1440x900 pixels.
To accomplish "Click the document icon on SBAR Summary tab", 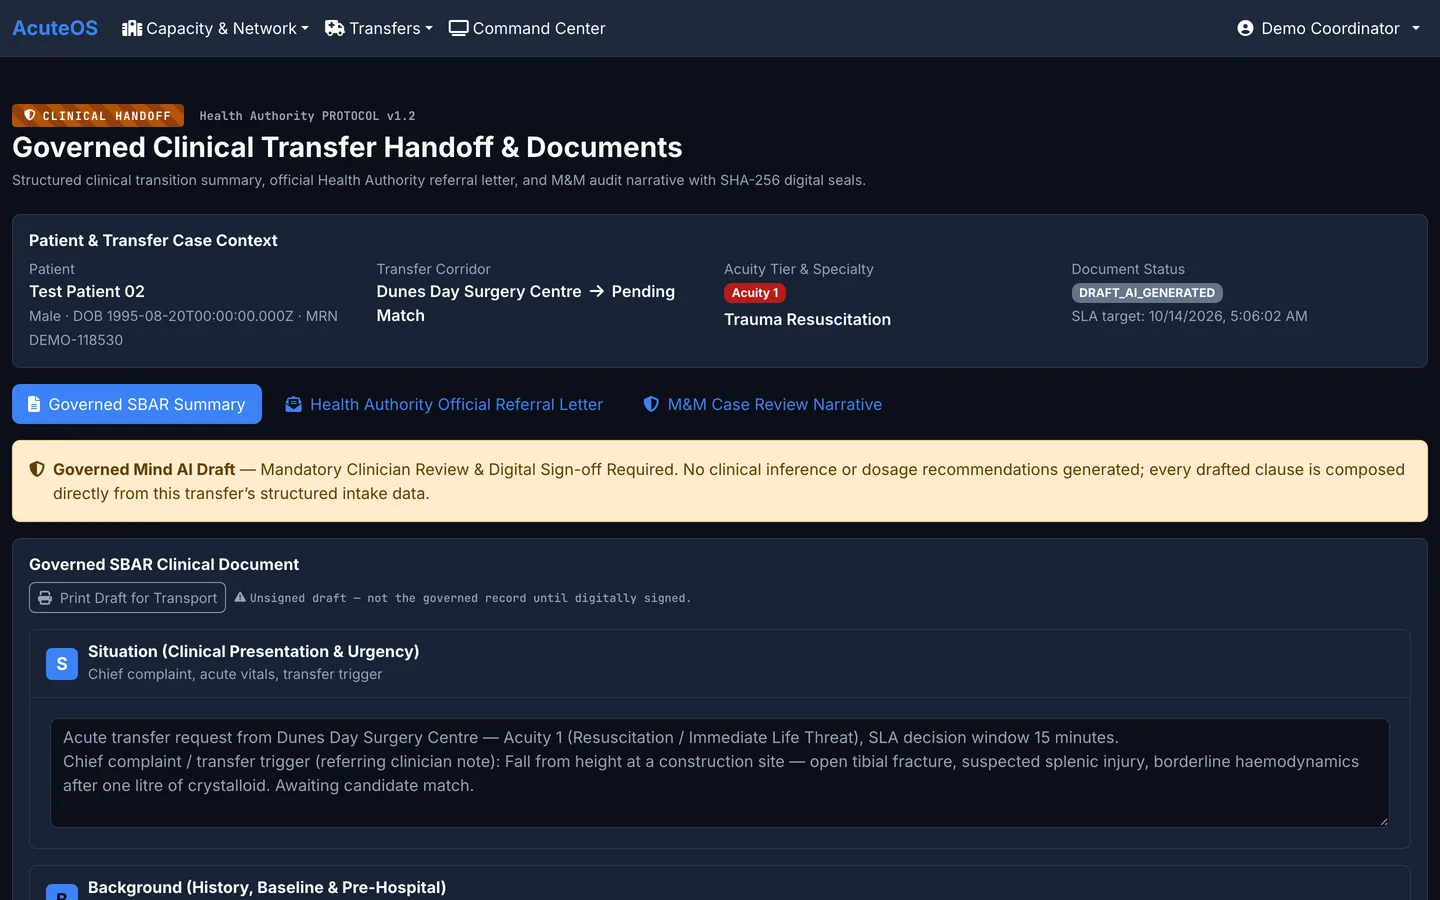I will point(34,404).
